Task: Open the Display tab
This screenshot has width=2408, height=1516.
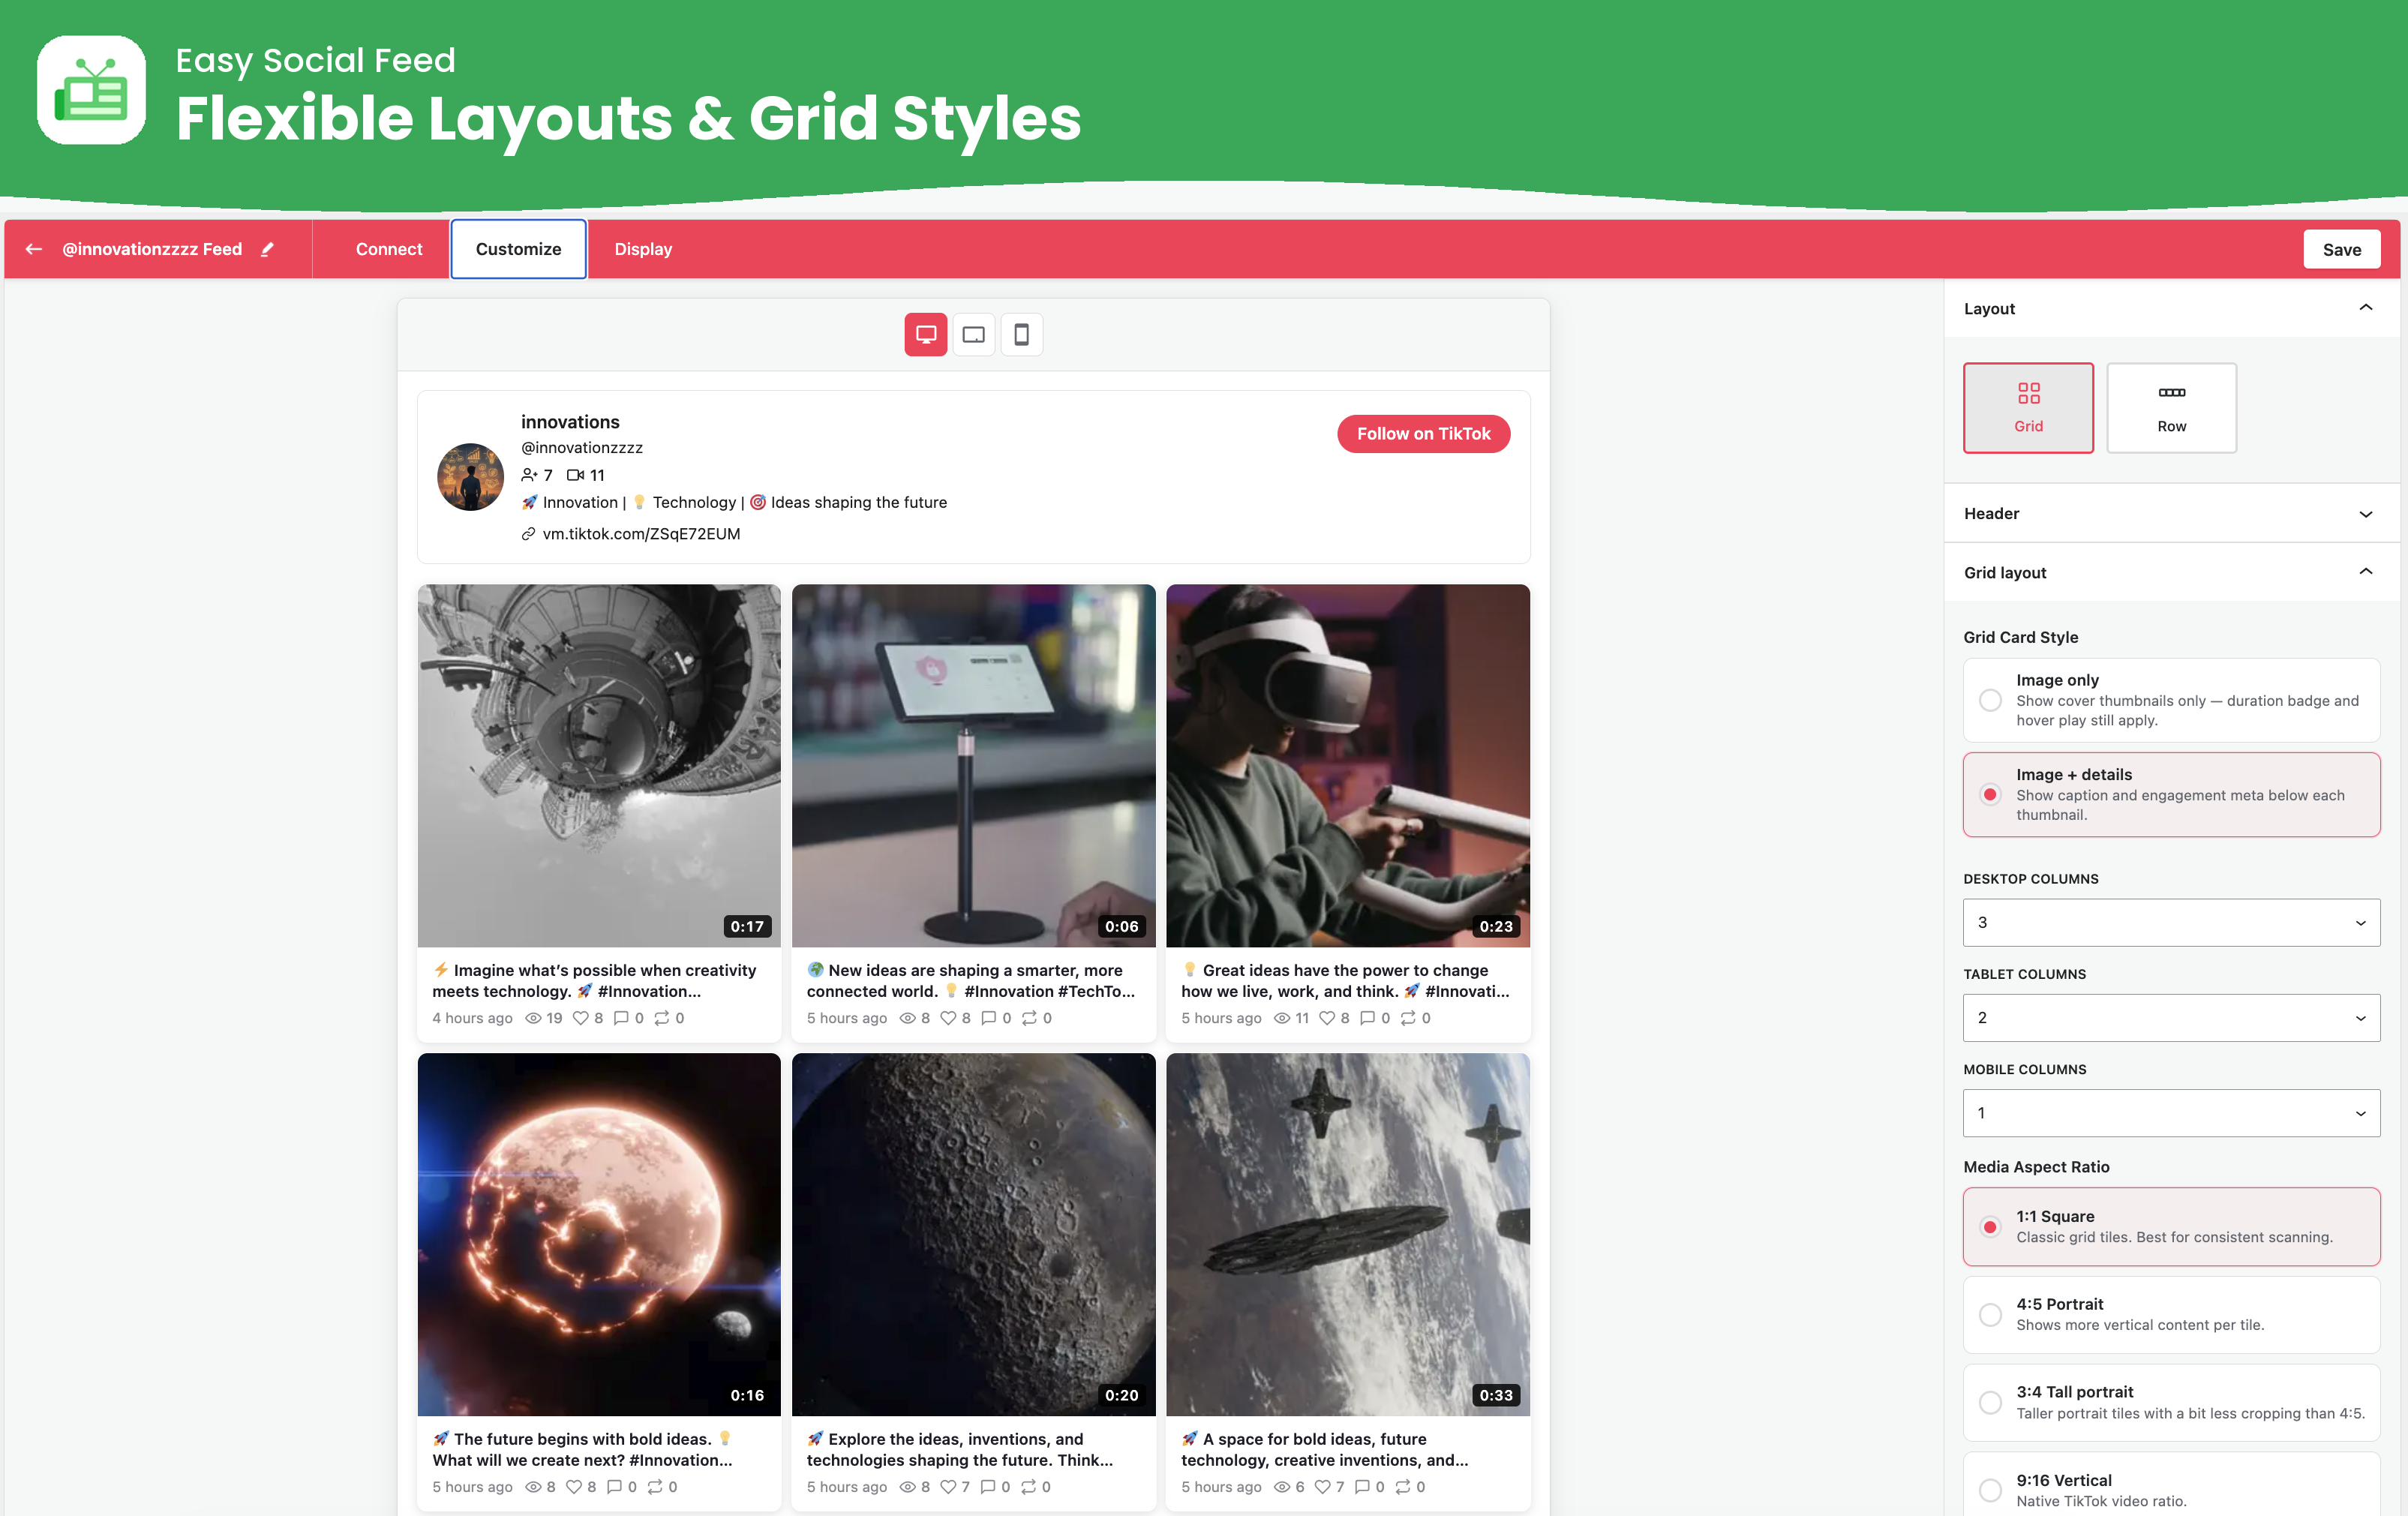Action: pyautogui.click(x=643, y=249)
